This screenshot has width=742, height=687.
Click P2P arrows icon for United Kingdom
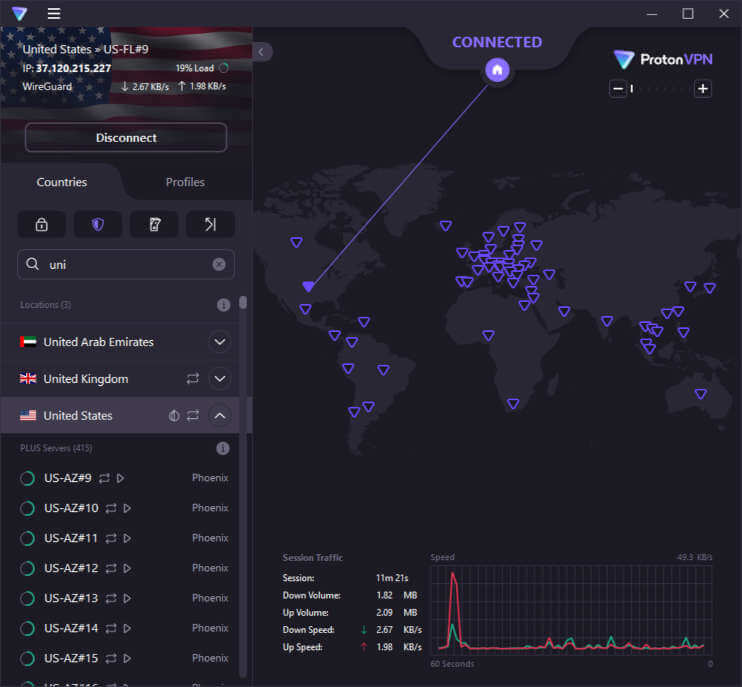pyautogui.click(x=193, y=379)
